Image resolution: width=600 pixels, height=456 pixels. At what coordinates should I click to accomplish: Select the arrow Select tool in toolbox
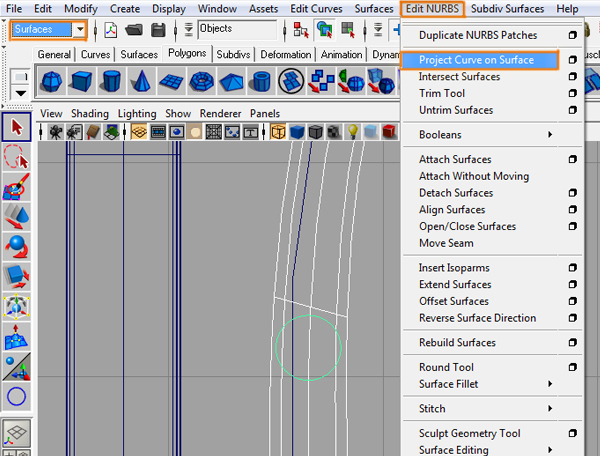coord(16,127)
